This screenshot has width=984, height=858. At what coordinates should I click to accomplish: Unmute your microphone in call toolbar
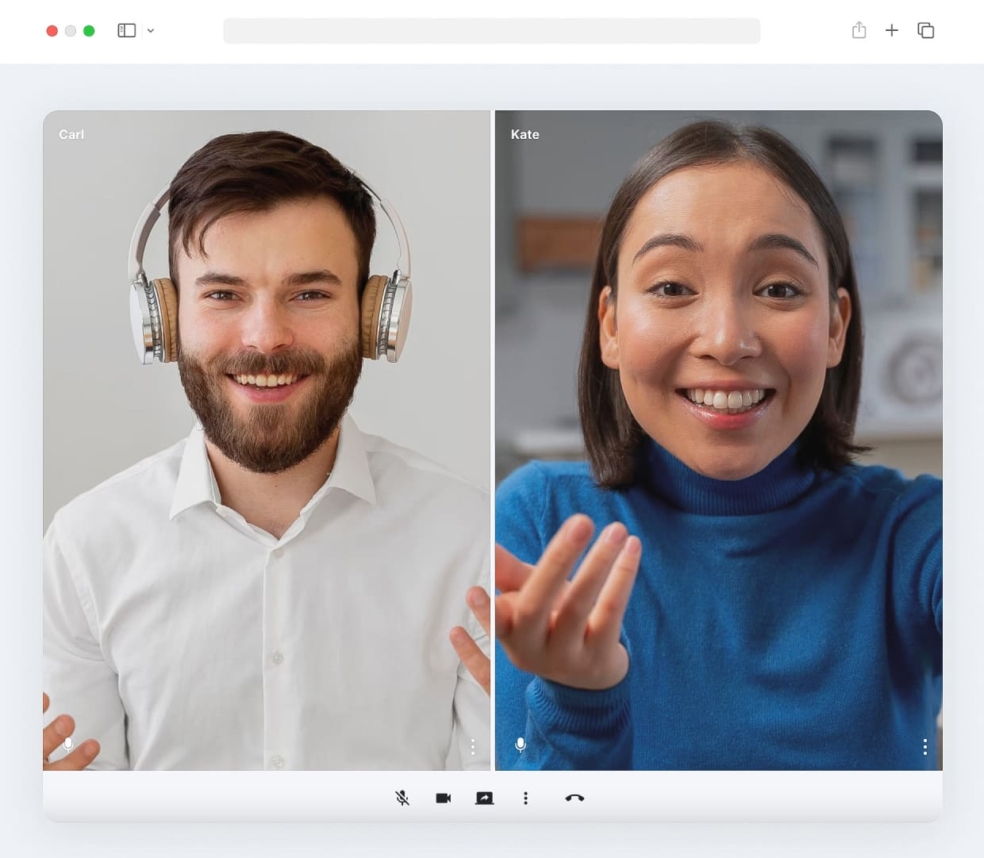402,798
